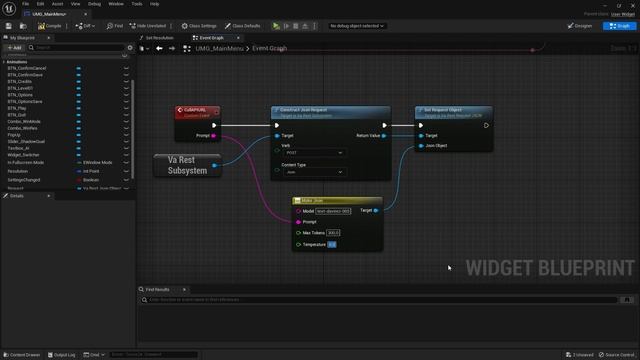Open the View menu
The width and height of the screenshot is (640, 360).
coord(76,4)
